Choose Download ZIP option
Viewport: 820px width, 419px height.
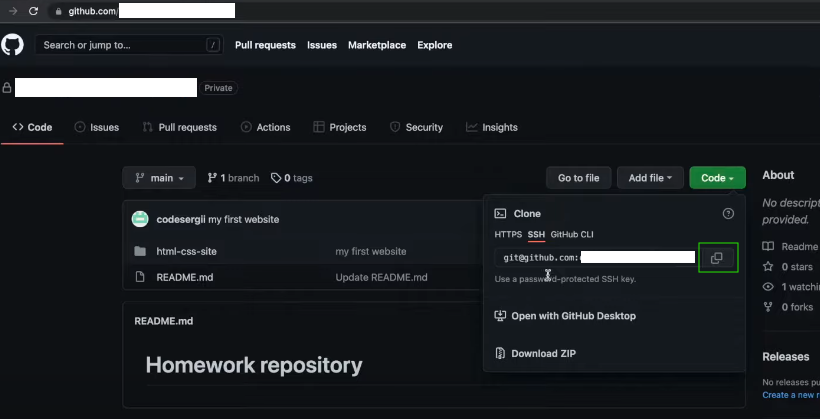[x=543, y=353]
